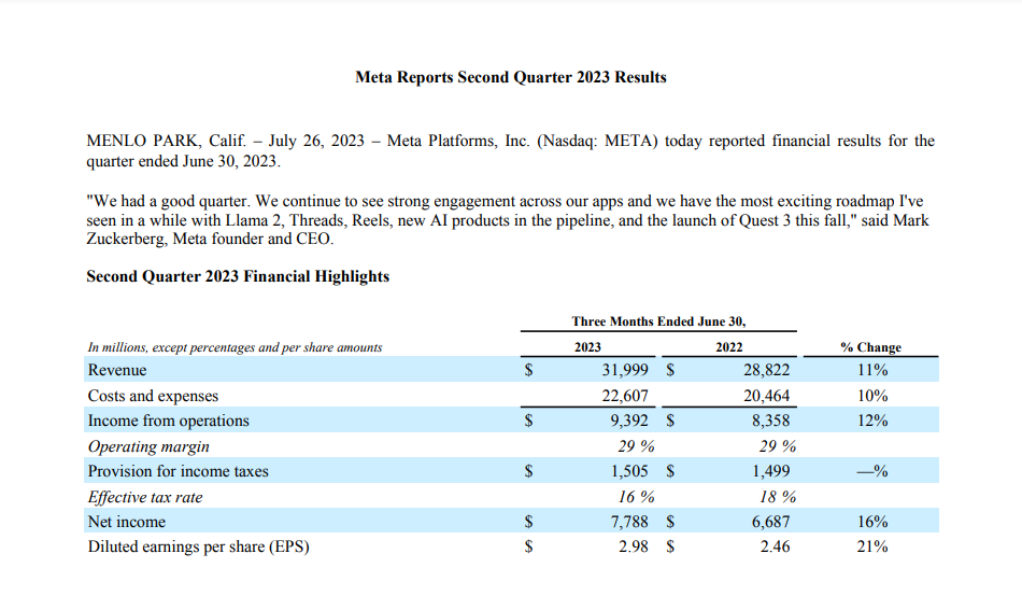Click the revenue value '28,822'
Image resolution: width=1022 pixels, height=594 pixels.
tap(766, 370)
